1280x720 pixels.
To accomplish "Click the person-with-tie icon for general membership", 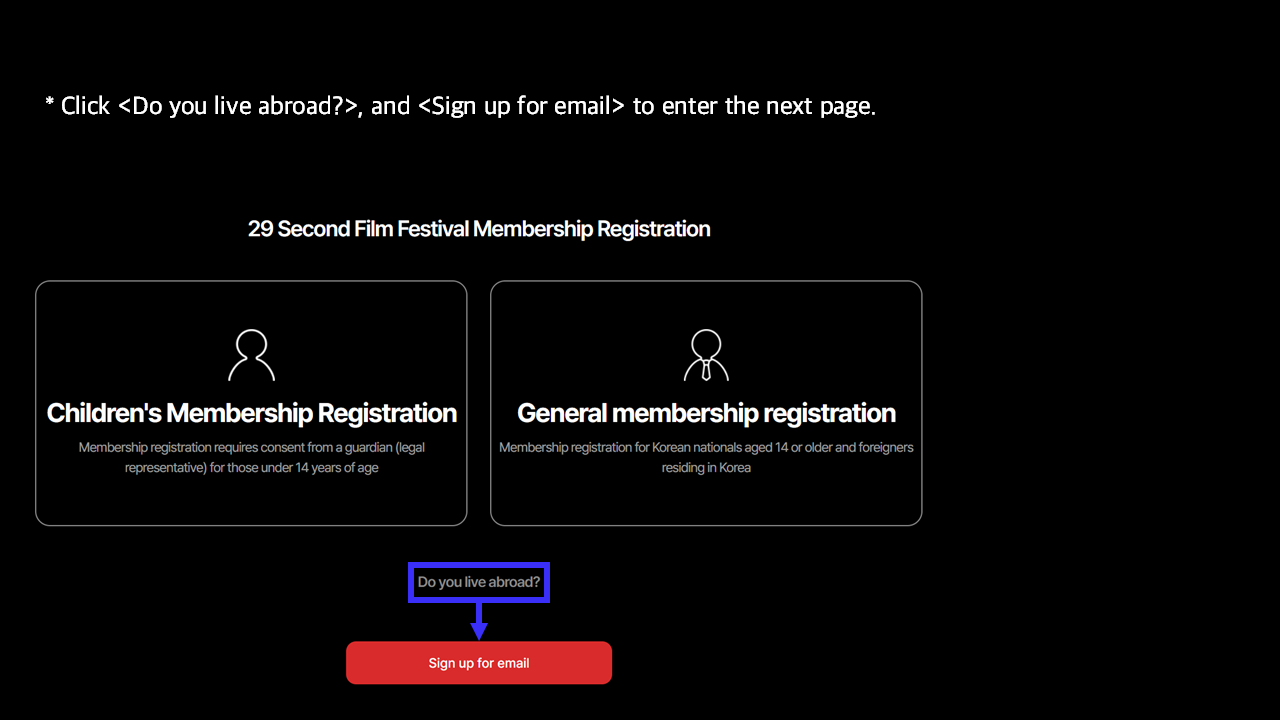I will tap(706, 355).
